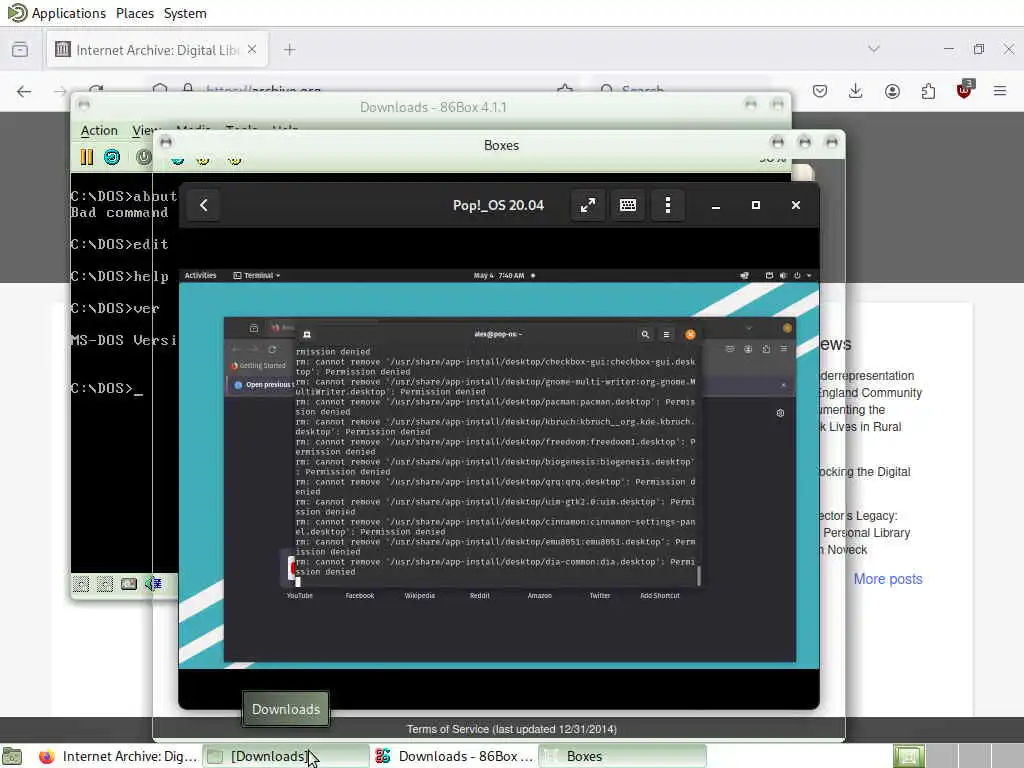Viewport: 1024px width, 768px height.
Task: Open a new Firefox tab
Action: (289, 50)
